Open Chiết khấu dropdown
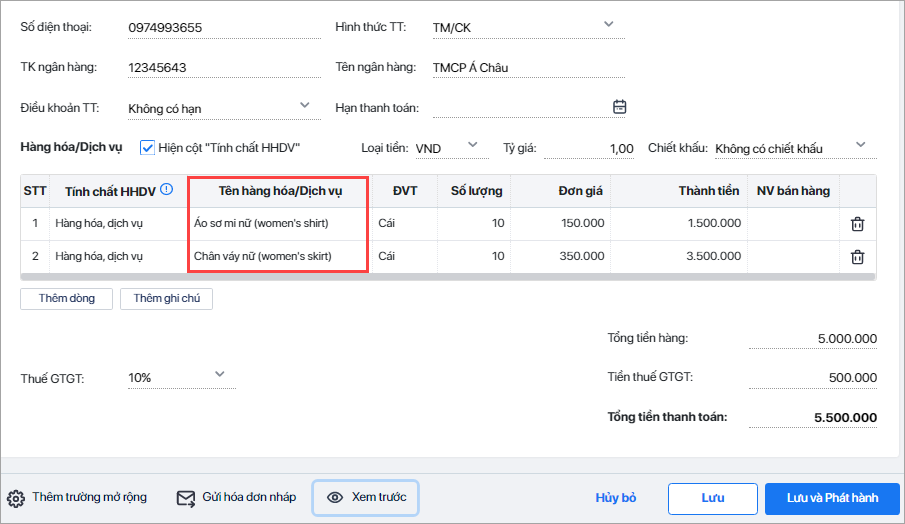 pyautogui.click(x=861, y=144)
